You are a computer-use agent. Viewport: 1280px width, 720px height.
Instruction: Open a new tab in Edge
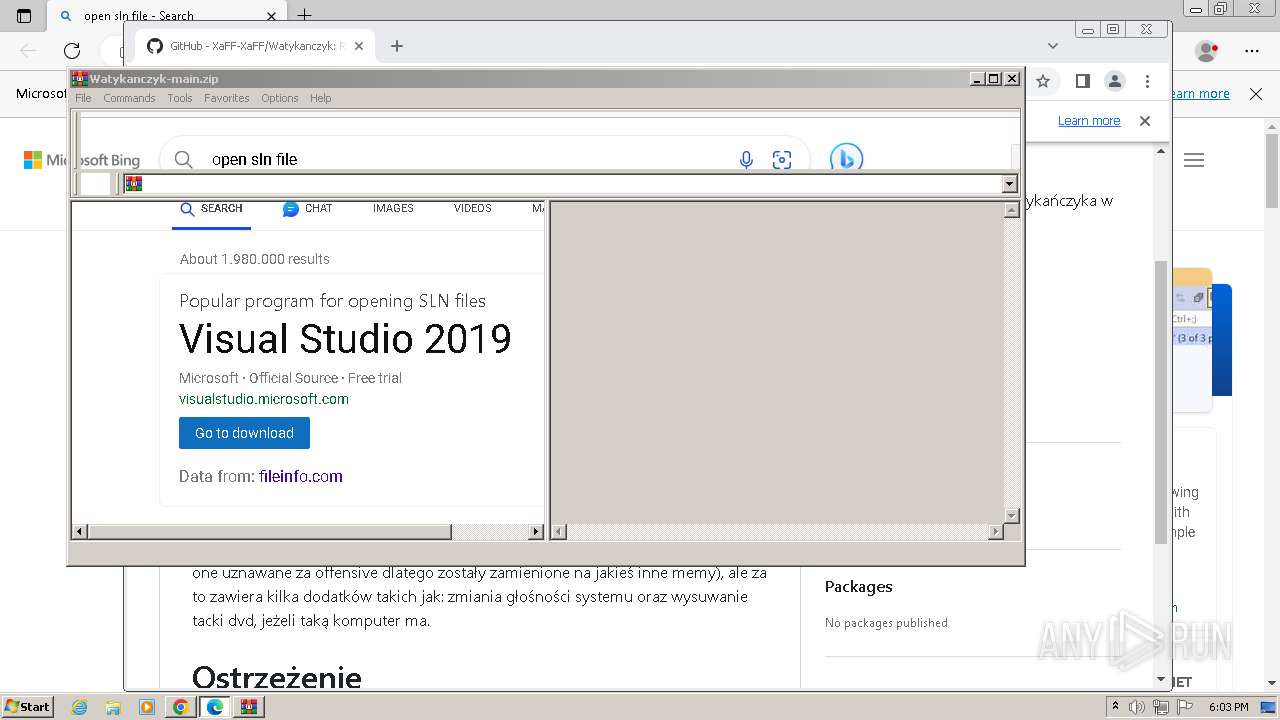[304, 15]
